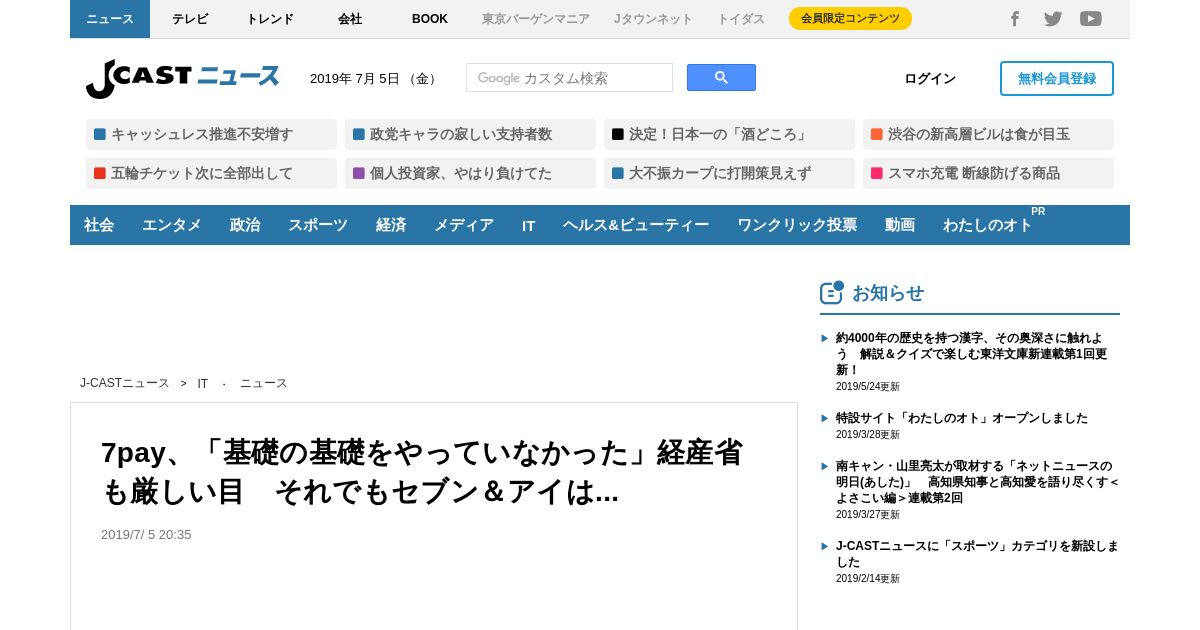Select スポーツ in the category menu
The width and height of the screenshot is (1200, 630).
coord(318,225)
